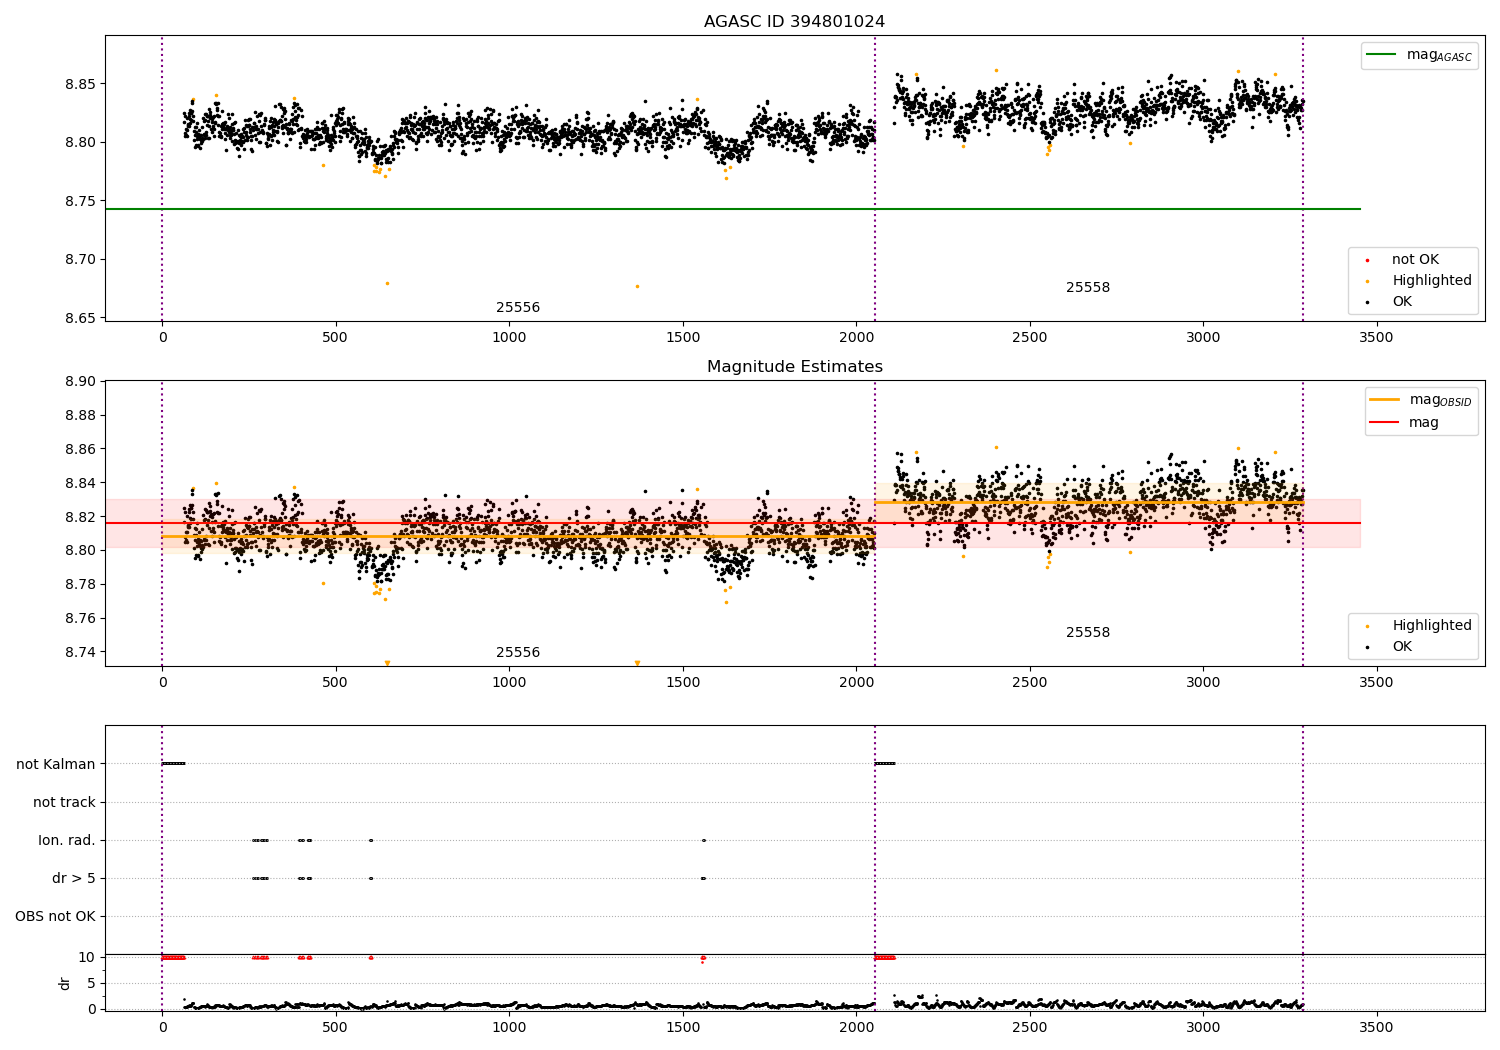Screen dimensions: 1500x1050
Task: Click the orange triangle marker near x=1370
Action: pyautogui.click(x=637, y=663)
